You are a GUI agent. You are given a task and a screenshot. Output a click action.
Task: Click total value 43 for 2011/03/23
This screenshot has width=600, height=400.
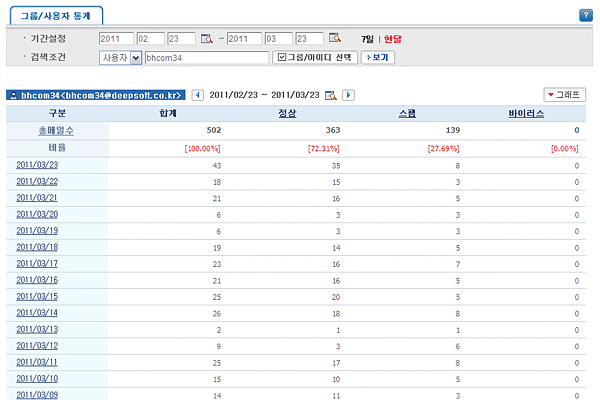coord(217,166)
